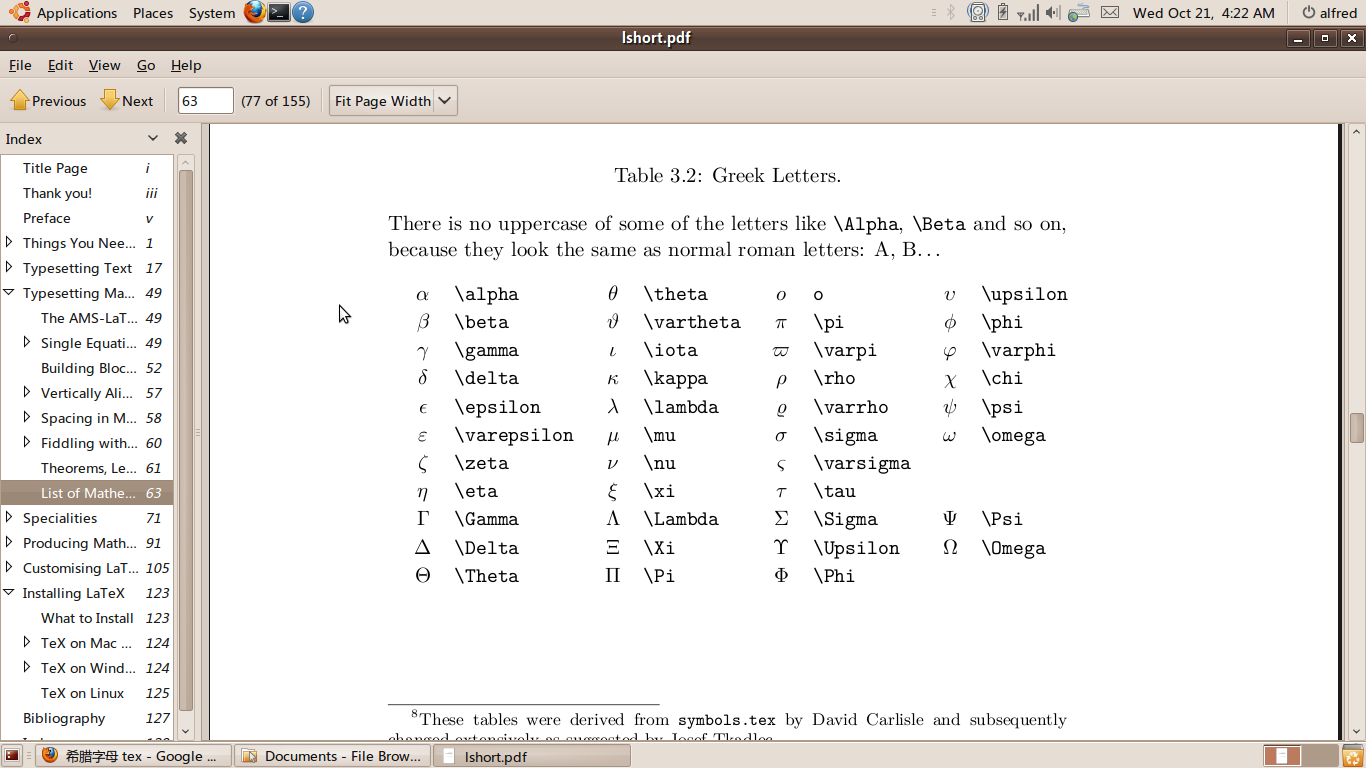Screen dimensions: 1366x768
Task: Switch to the Firefox Google taskbar window
Action: pos(133,756)
